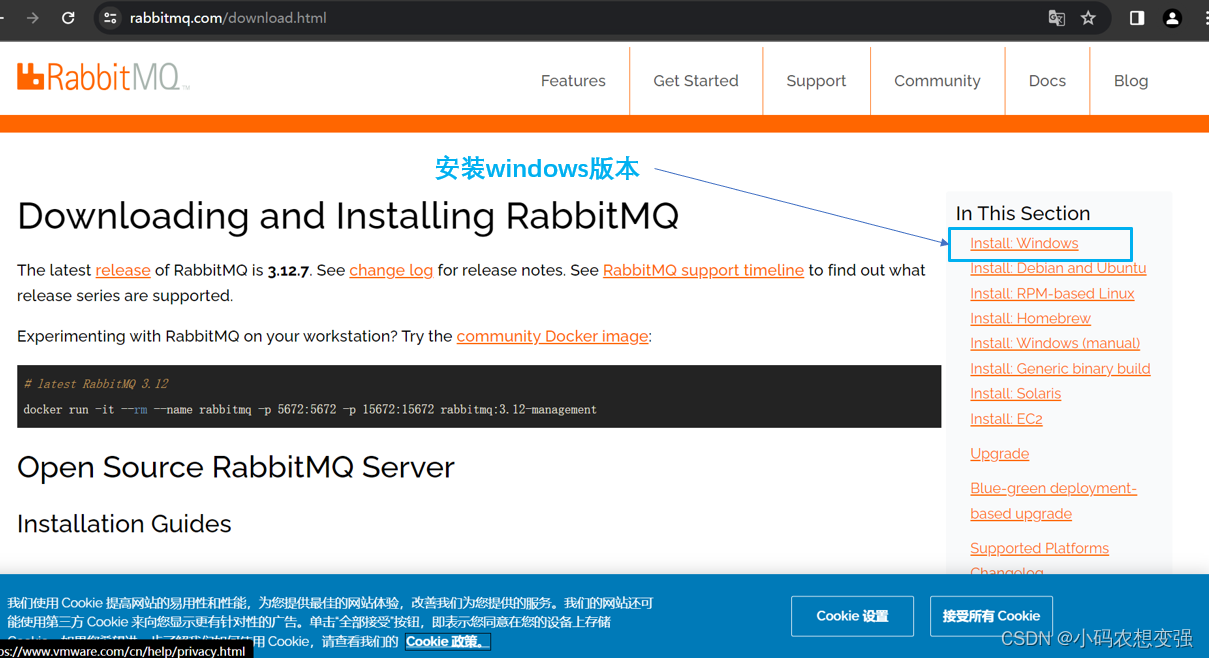This screenshot has height=658, width=1209.
Task: Open Install: Debian and Ubuntu
Action: pos(1058,268)
